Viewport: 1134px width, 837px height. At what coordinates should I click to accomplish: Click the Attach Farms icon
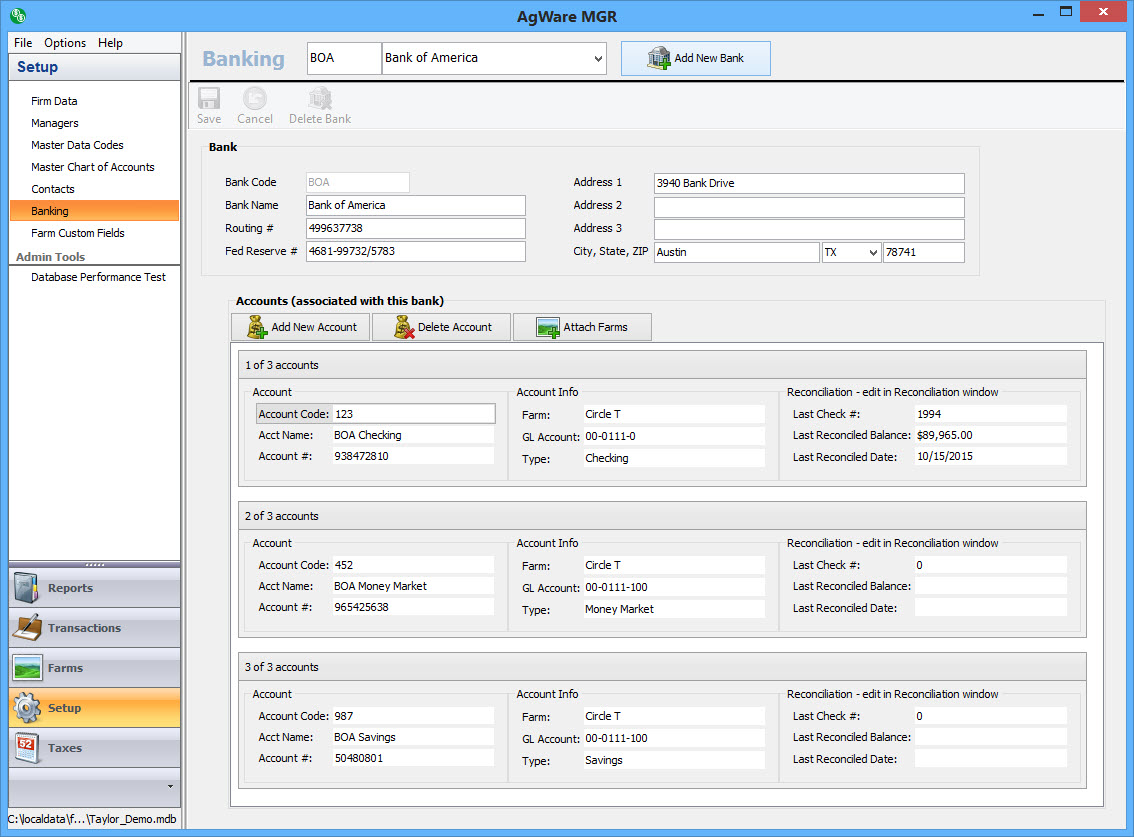(x=548, y=327)
